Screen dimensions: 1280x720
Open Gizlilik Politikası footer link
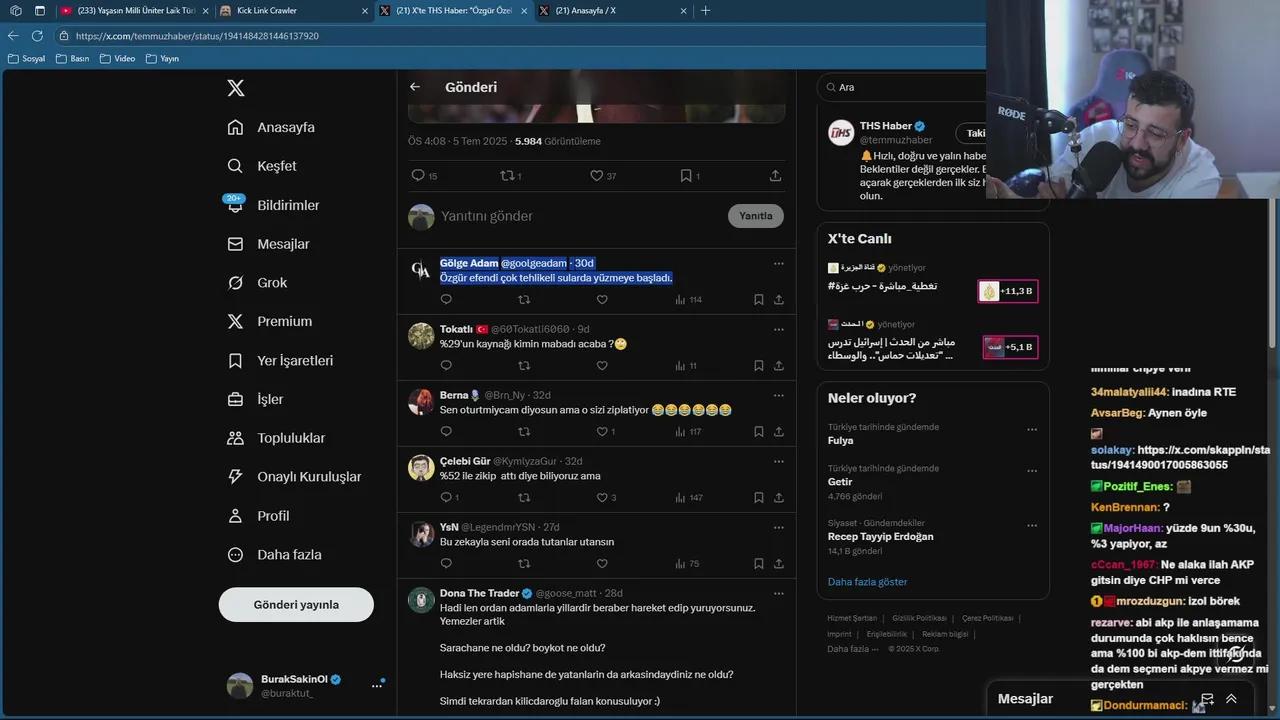(x=919, y=618)
